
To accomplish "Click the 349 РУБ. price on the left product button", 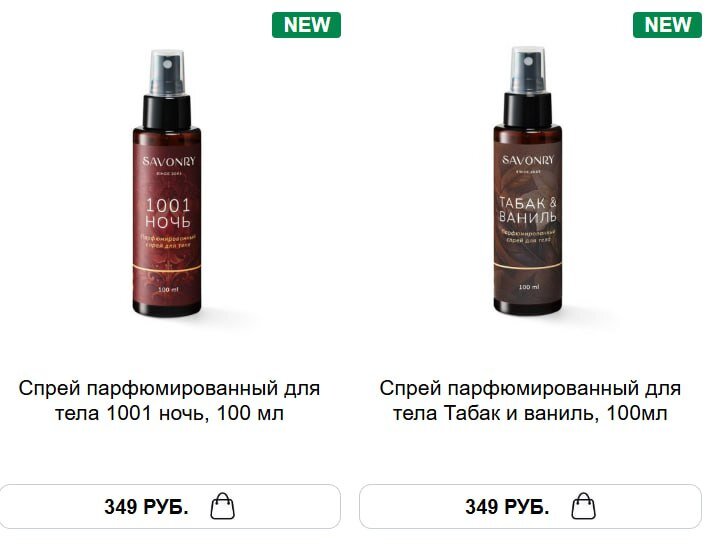I will (146, 506).
